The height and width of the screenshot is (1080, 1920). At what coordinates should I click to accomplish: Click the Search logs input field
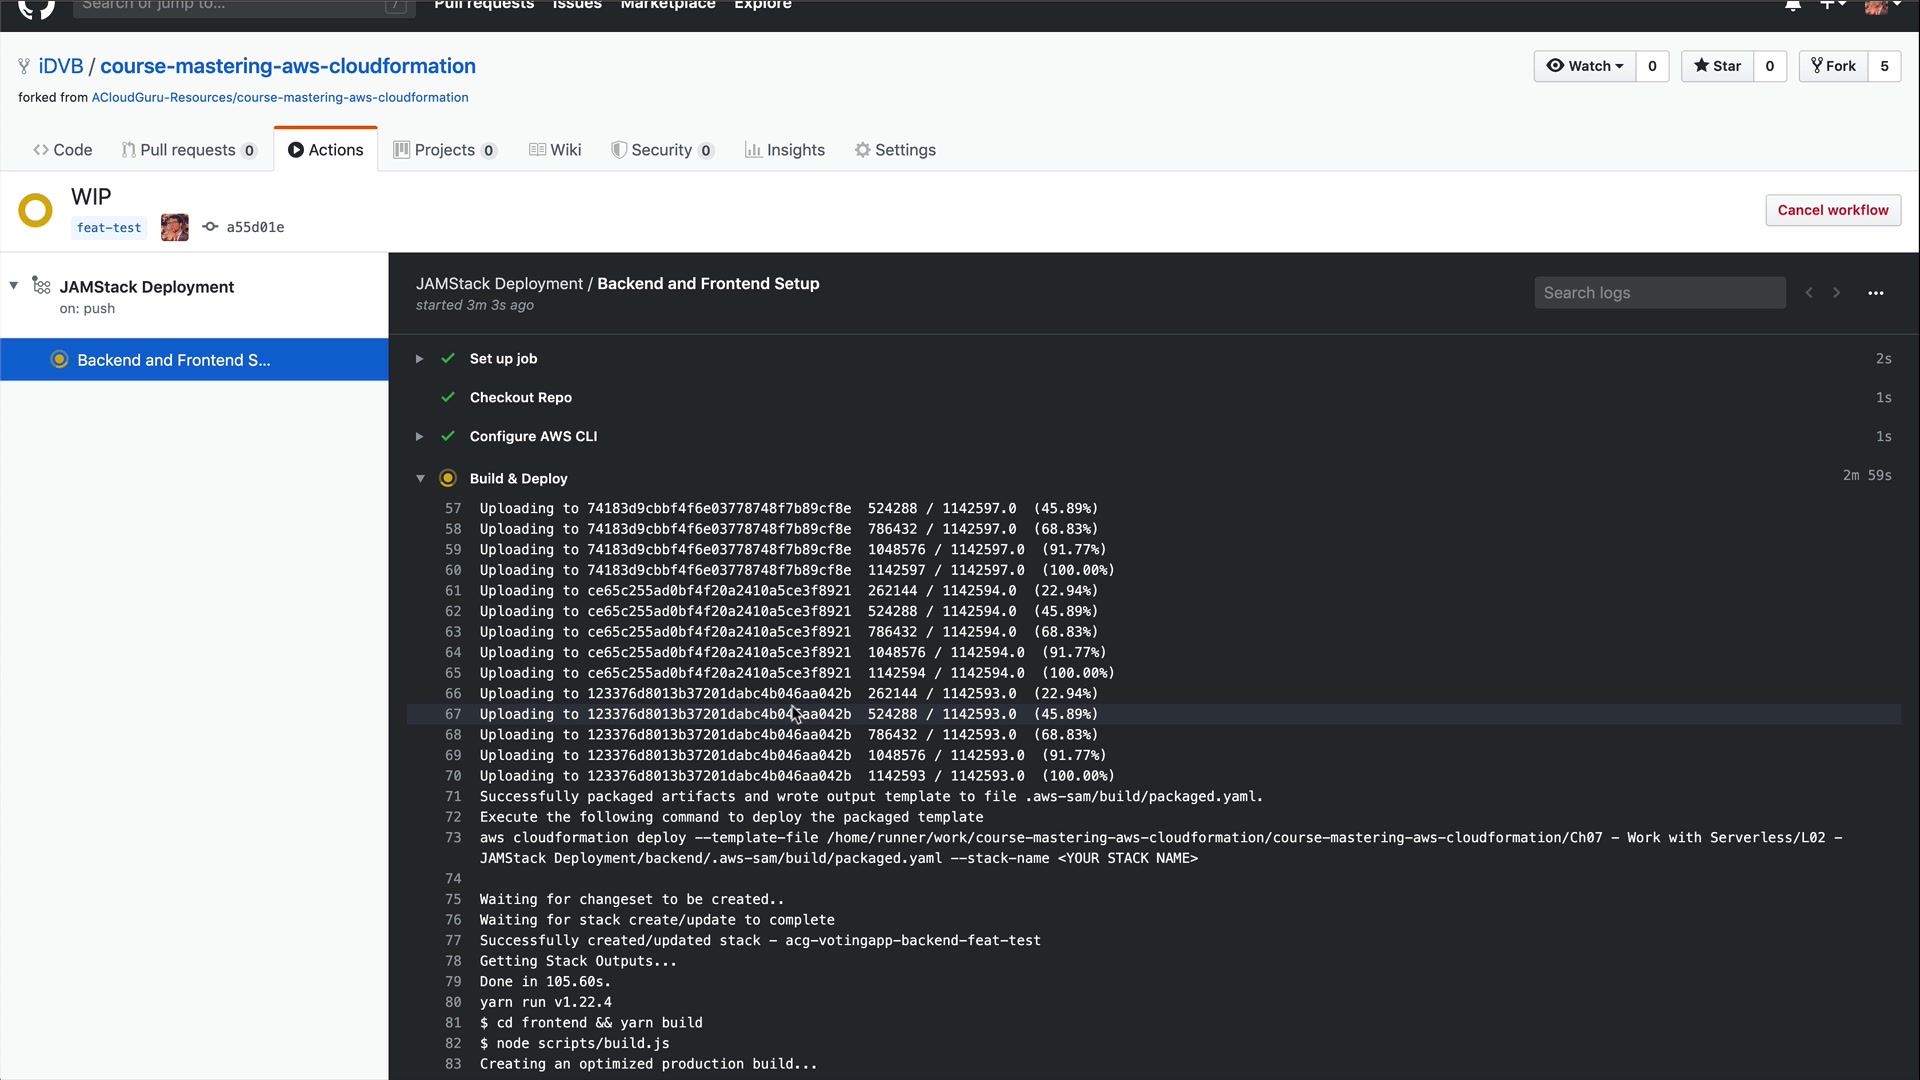1659,293
